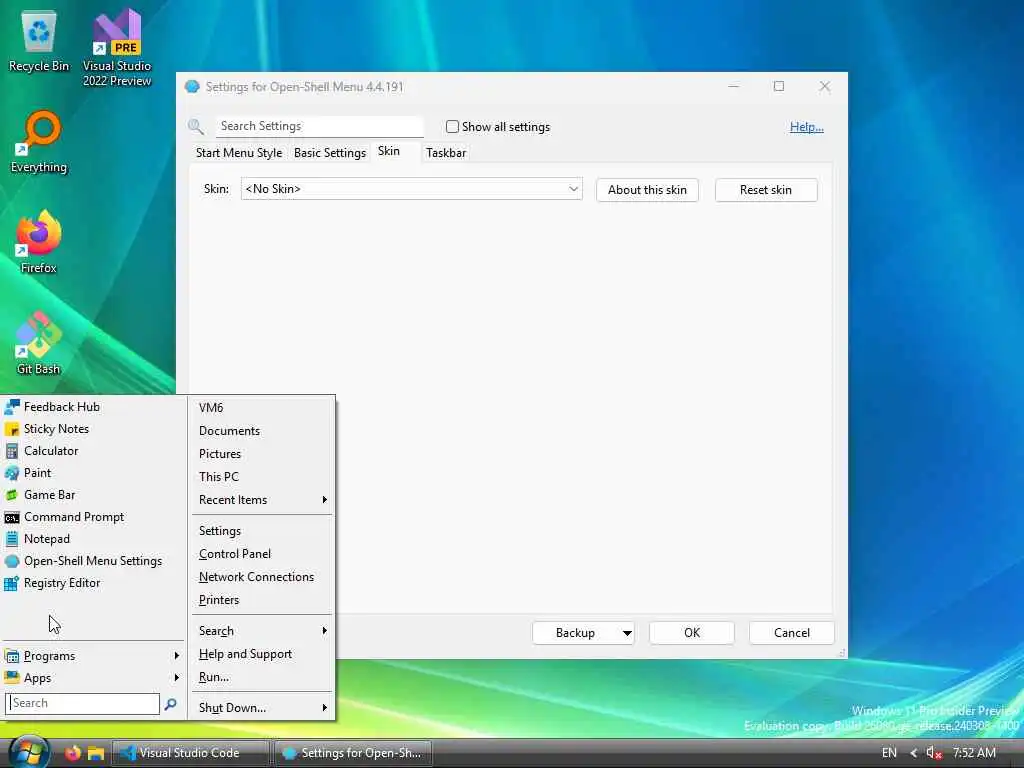Open Pictures from start menu
The height and width of the screenshot is (768, 1024).
tap(263, 454)
